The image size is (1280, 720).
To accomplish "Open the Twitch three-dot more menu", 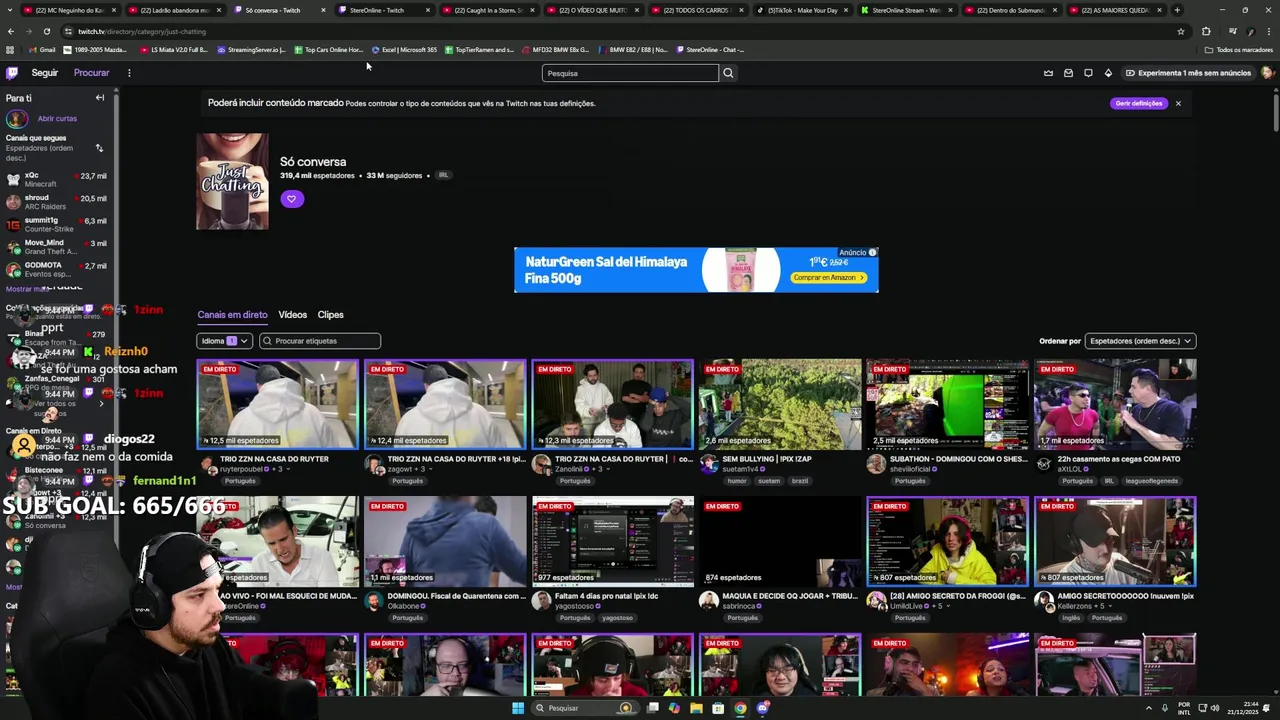I will pyautogui.click(x=129, y=73).
